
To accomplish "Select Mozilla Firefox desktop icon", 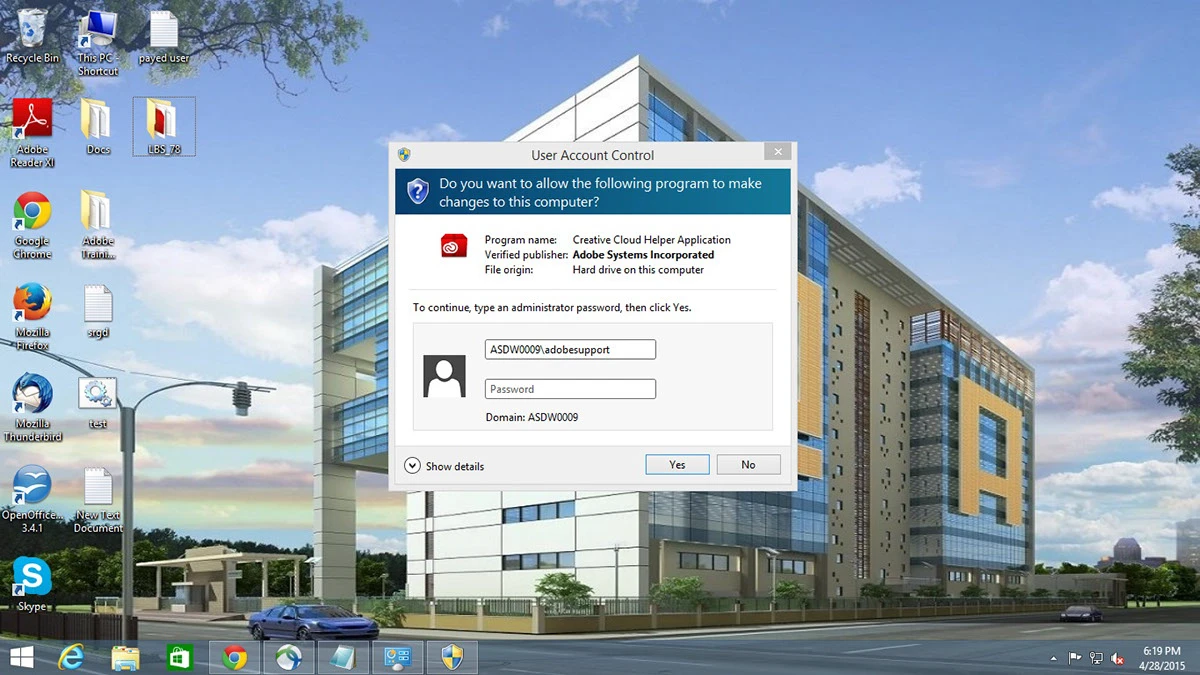I will point(32,305).
